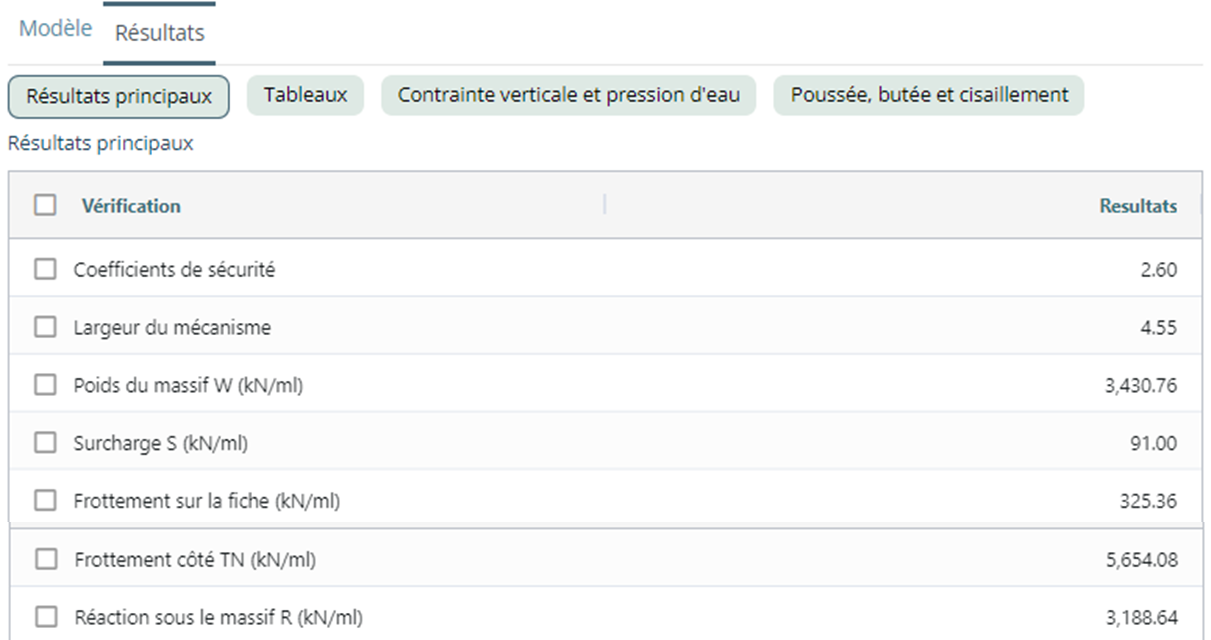Screen dimensions: 1211x640
Task: Check Frottement sur la fiche row
Action: [45, 501]
